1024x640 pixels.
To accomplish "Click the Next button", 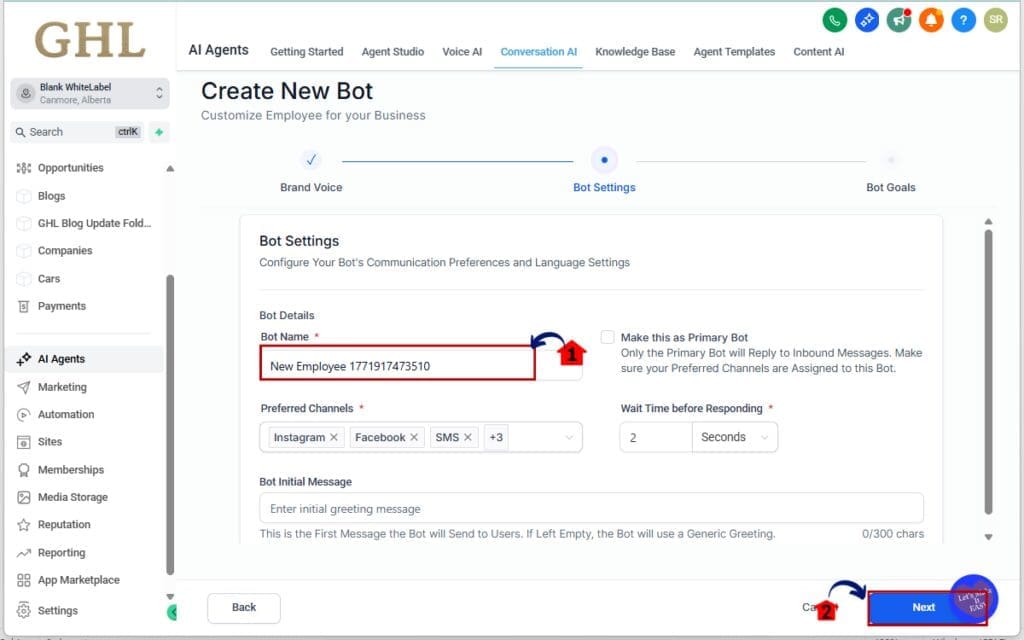I will pos(923,607).
